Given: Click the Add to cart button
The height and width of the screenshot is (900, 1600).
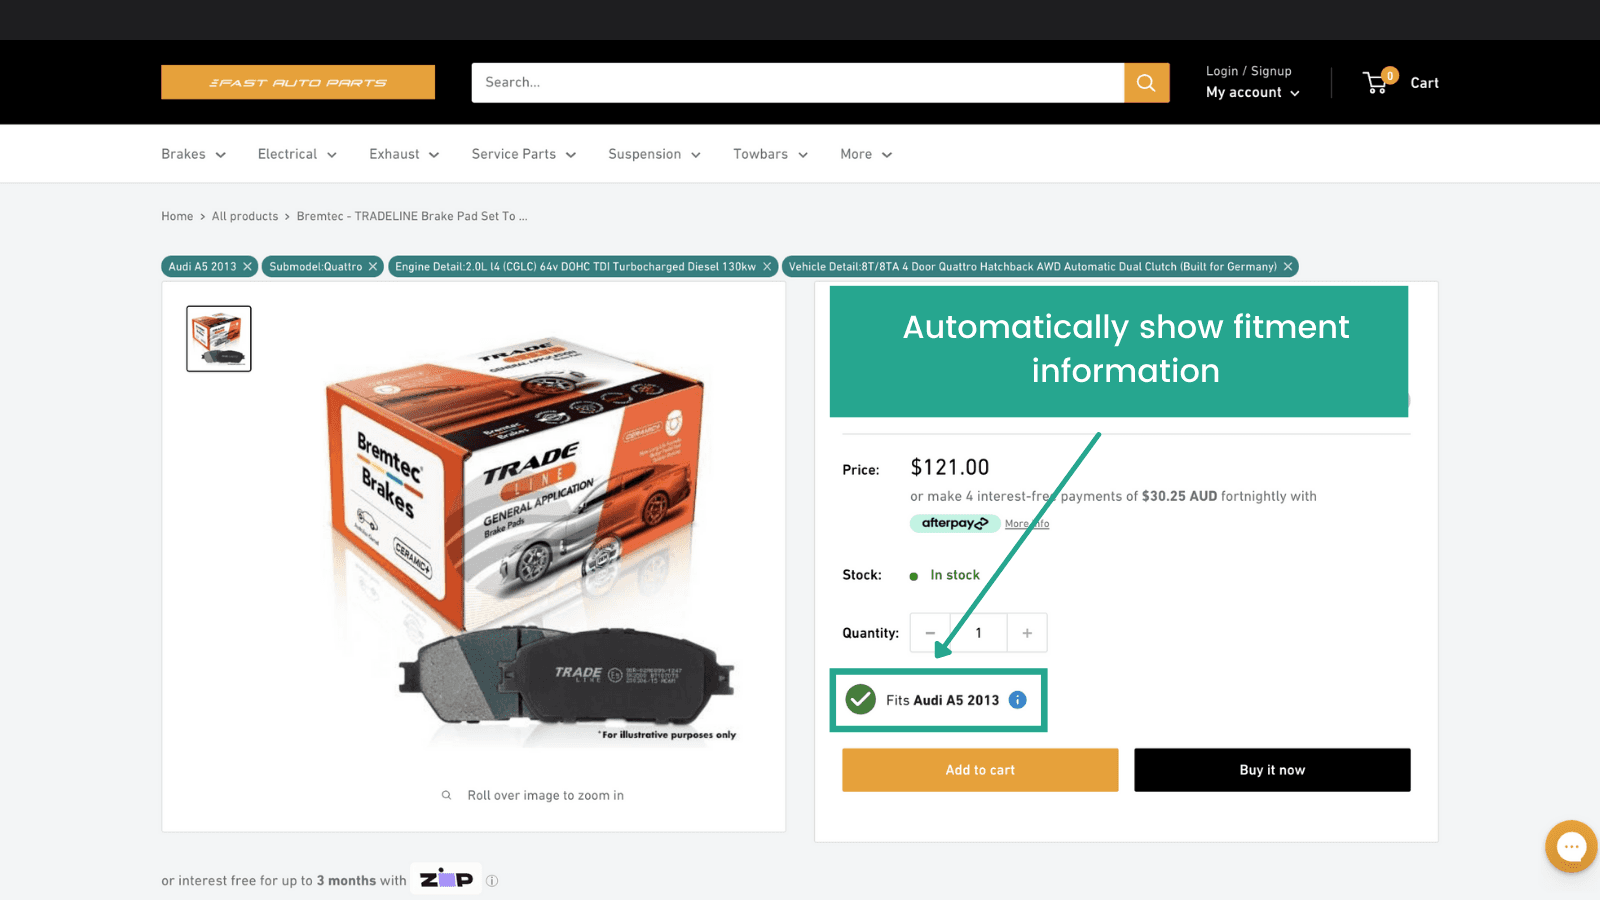Looking at the screenshot, I should coord(980,770).
